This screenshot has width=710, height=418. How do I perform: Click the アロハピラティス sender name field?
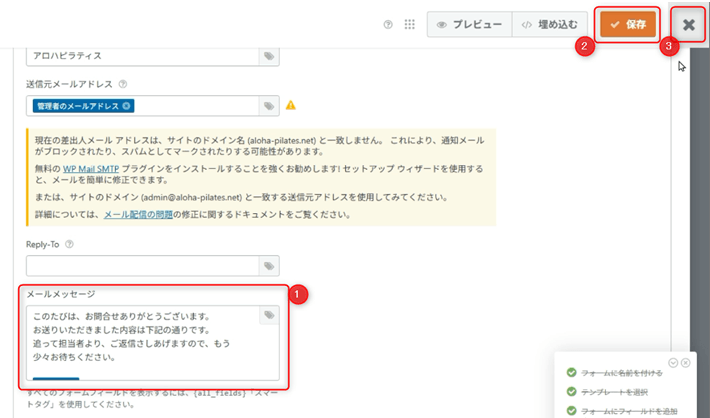tap(143, 56)
